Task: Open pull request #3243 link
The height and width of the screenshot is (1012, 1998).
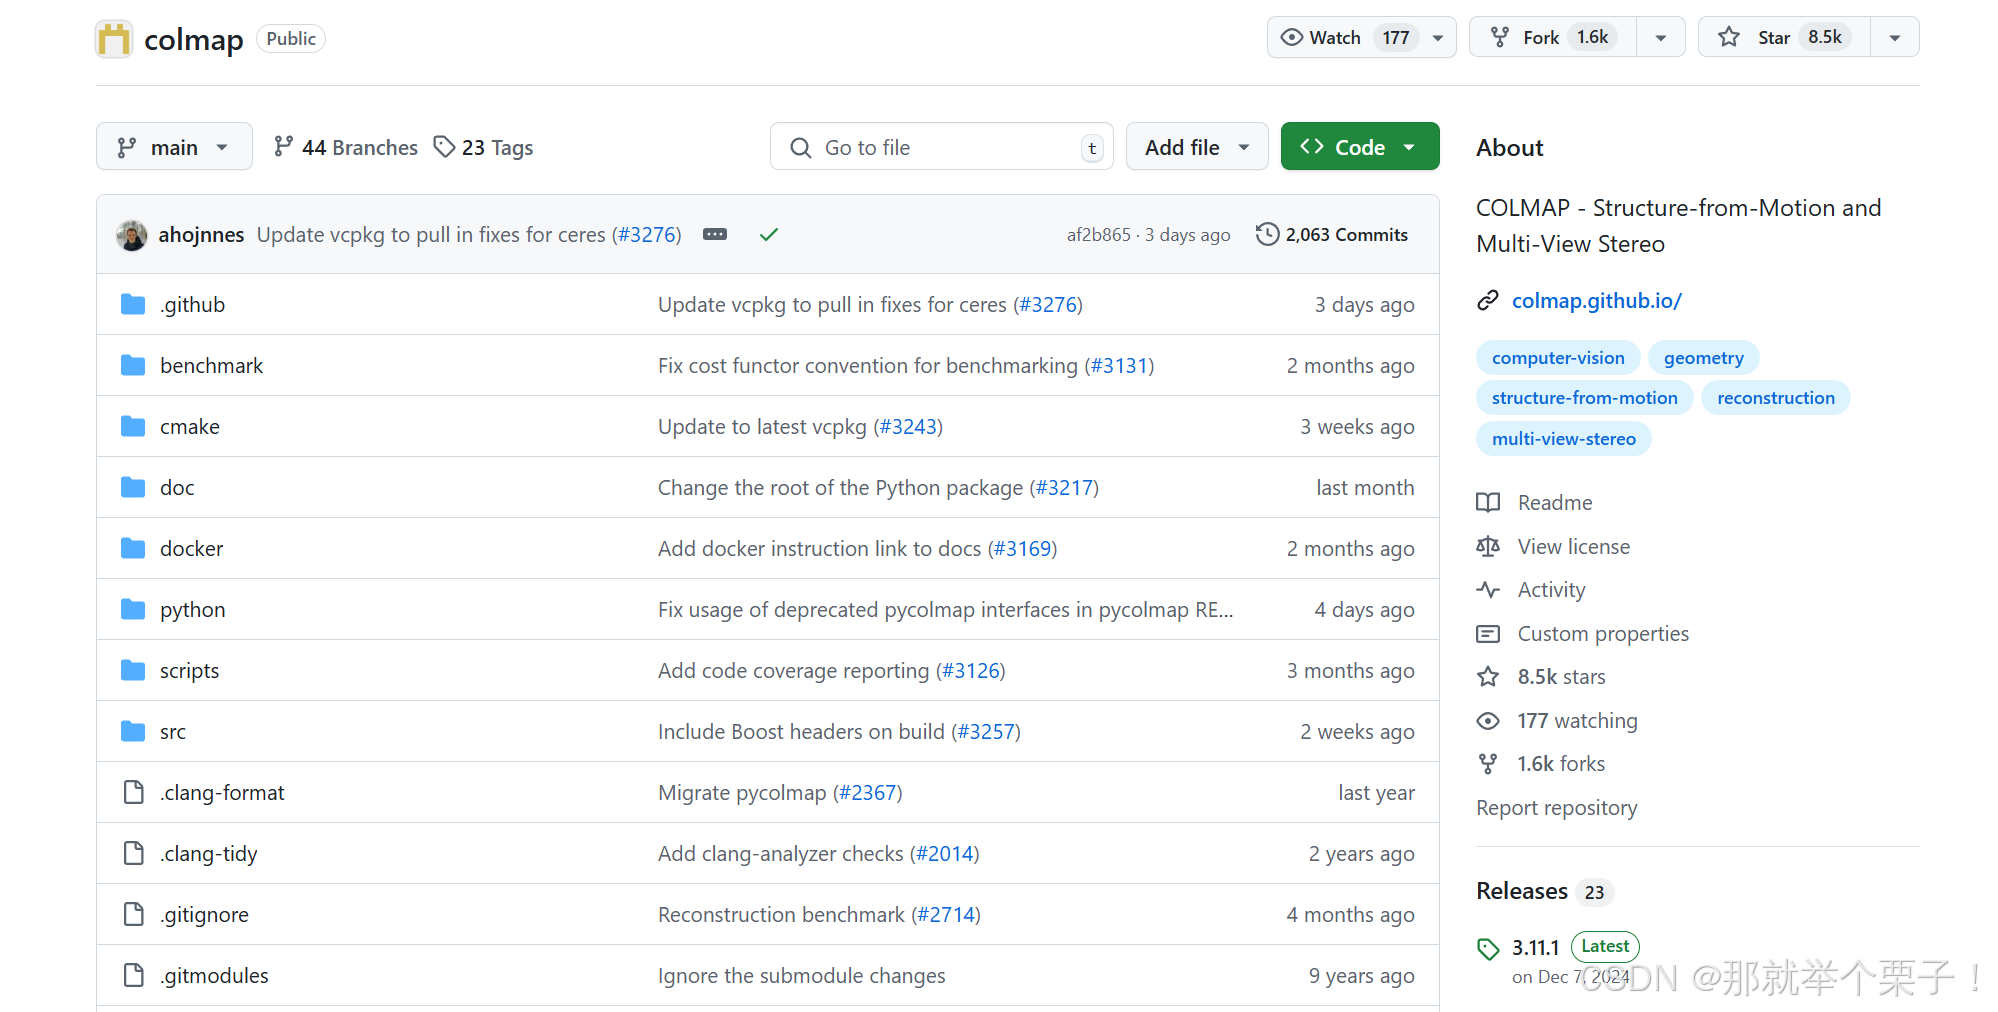Action: coord(908,427)
